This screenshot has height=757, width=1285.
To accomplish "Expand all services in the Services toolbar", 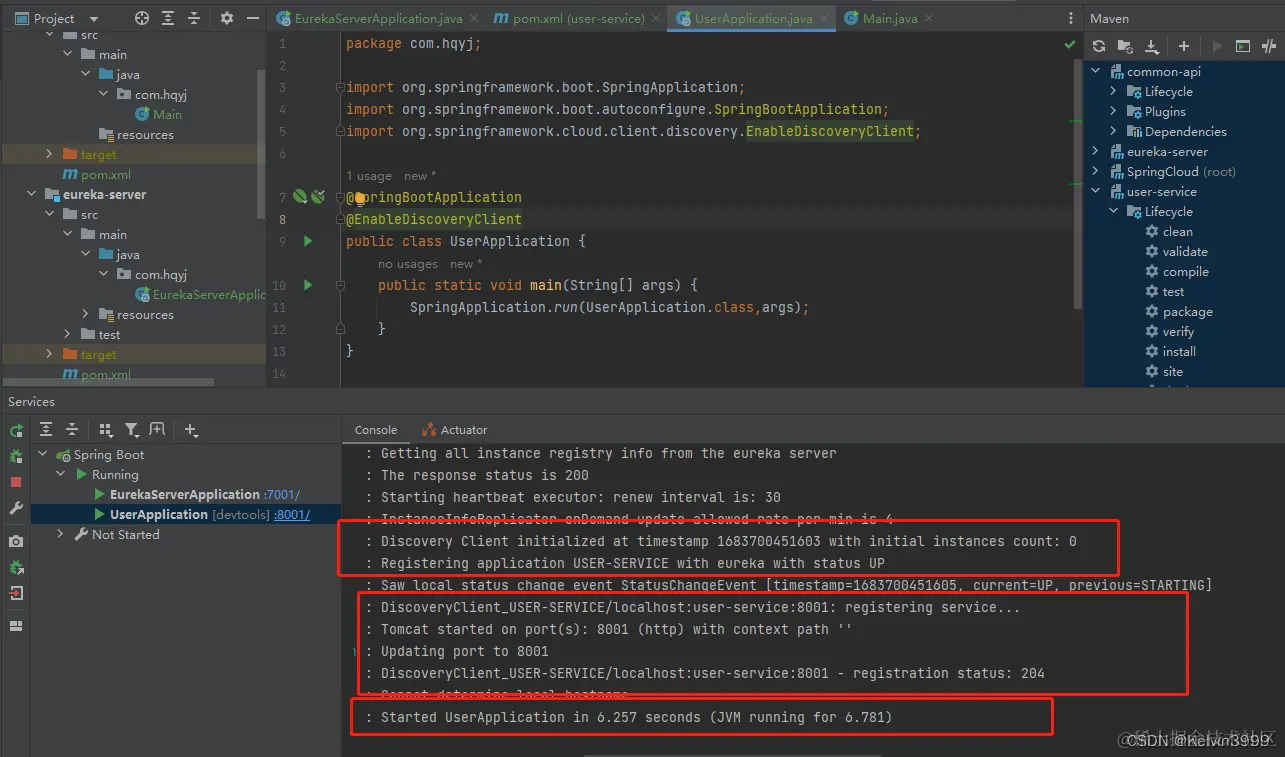I will tap(46, 430).
